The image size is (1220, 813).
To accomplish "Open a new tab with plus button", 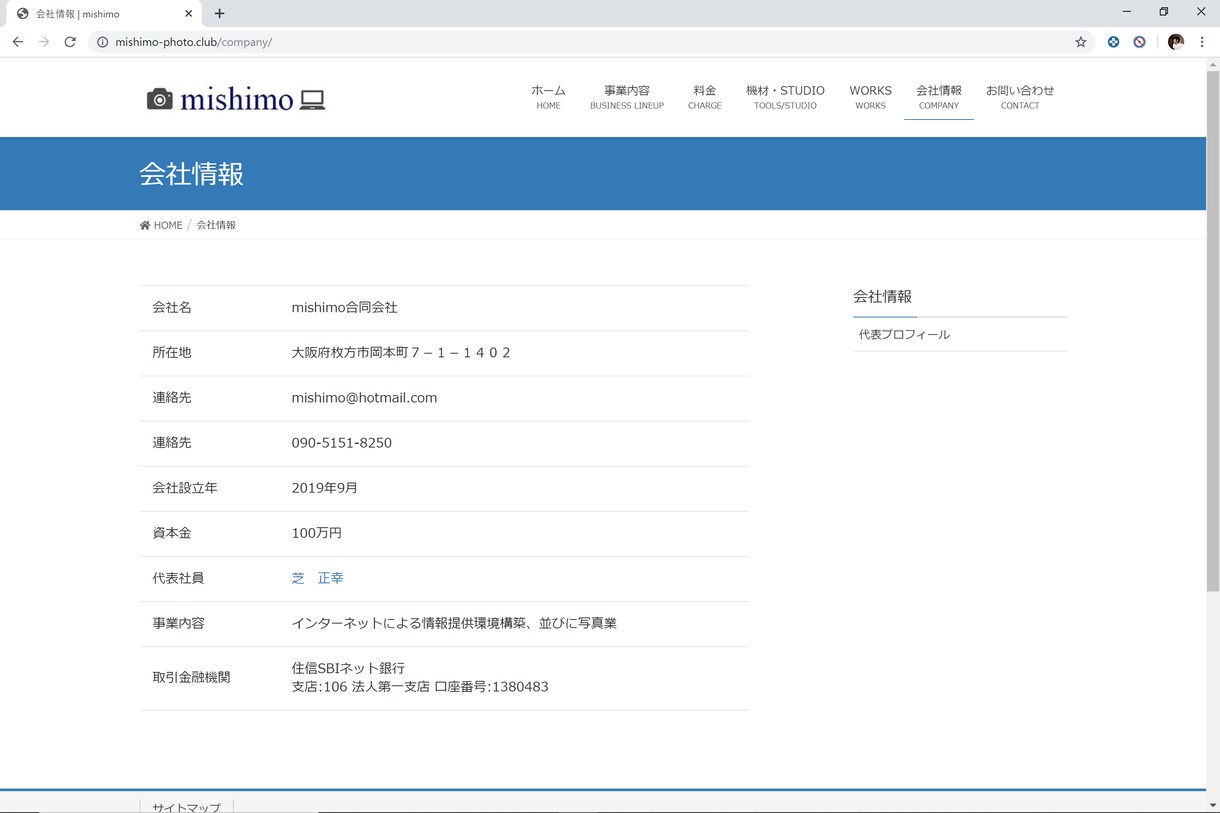I will (219, 13).
